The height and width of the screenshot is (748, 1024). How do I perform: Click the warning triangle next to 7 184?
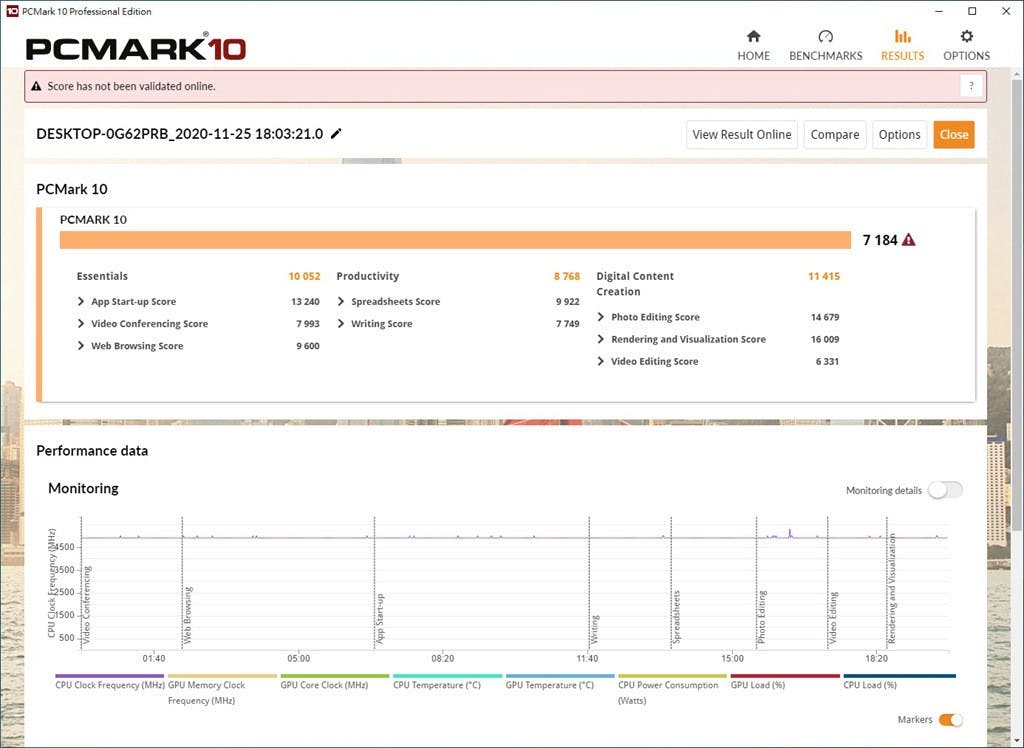(908, 240)
